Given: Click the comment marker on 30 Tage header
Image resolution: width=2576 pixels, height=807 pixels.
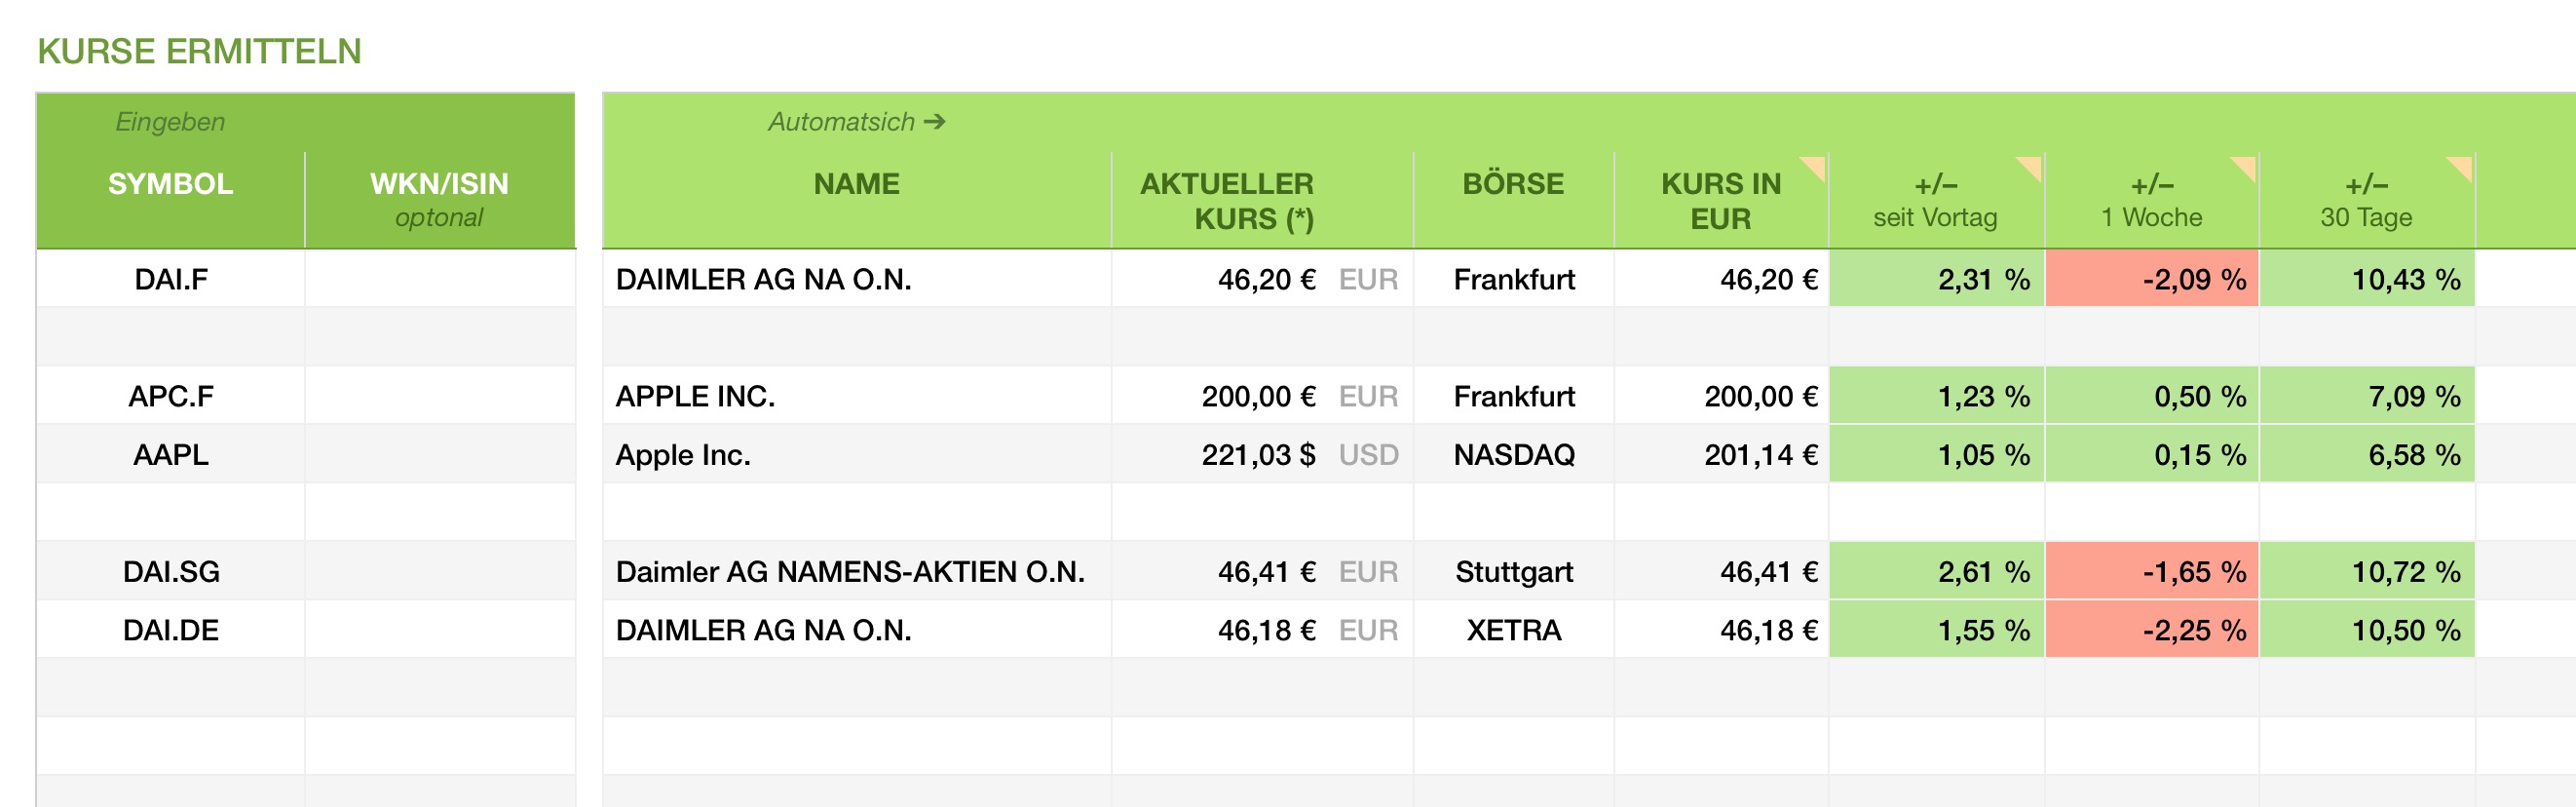Looking at the screenshot, I should click(x=2463, y=164).
